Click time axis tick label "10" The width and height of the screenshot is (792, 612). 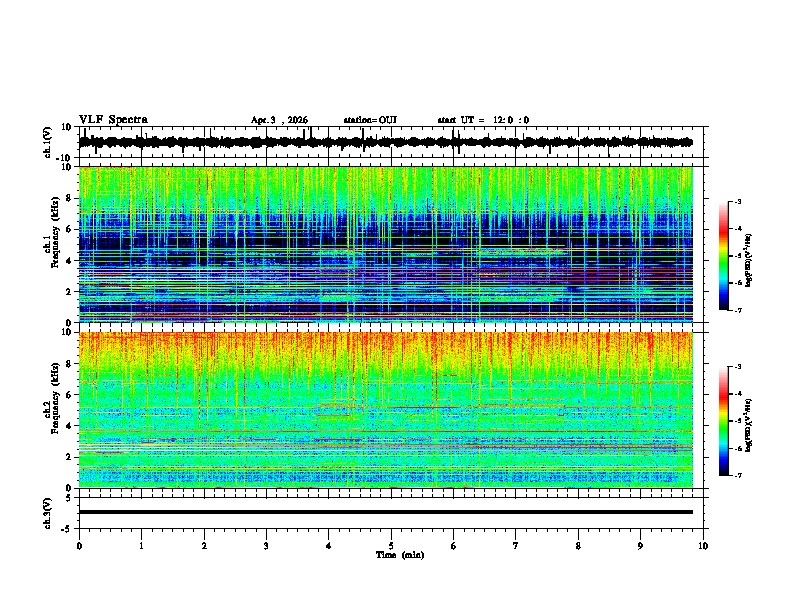pos(703,546)
